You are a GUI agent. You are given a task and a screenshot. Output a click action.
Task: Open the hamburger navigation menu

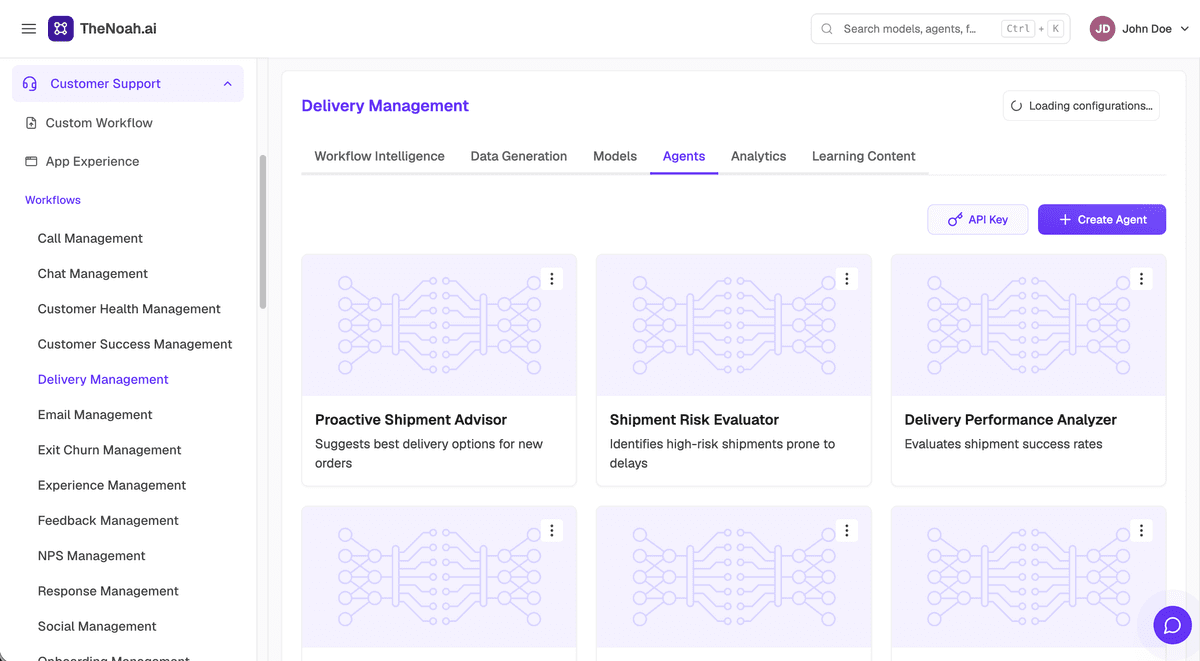[29, 29]
